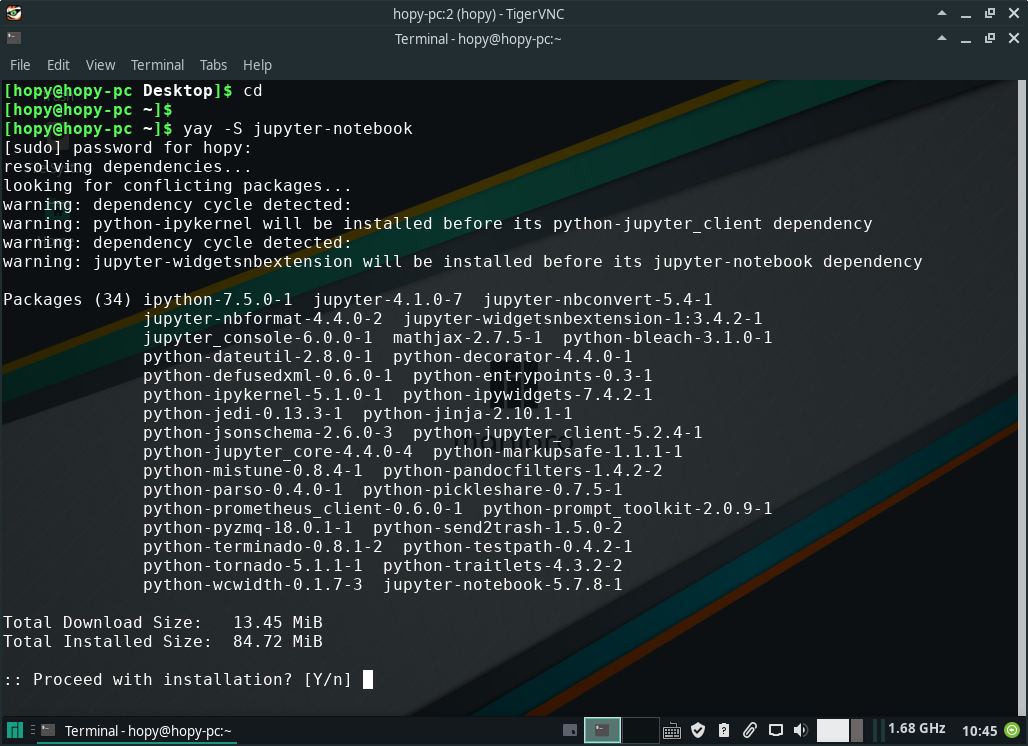Image resolution: width=1028 pixels, height=746 pixels.
Task: Click the 10:45 clock
Action: point(979,730)
